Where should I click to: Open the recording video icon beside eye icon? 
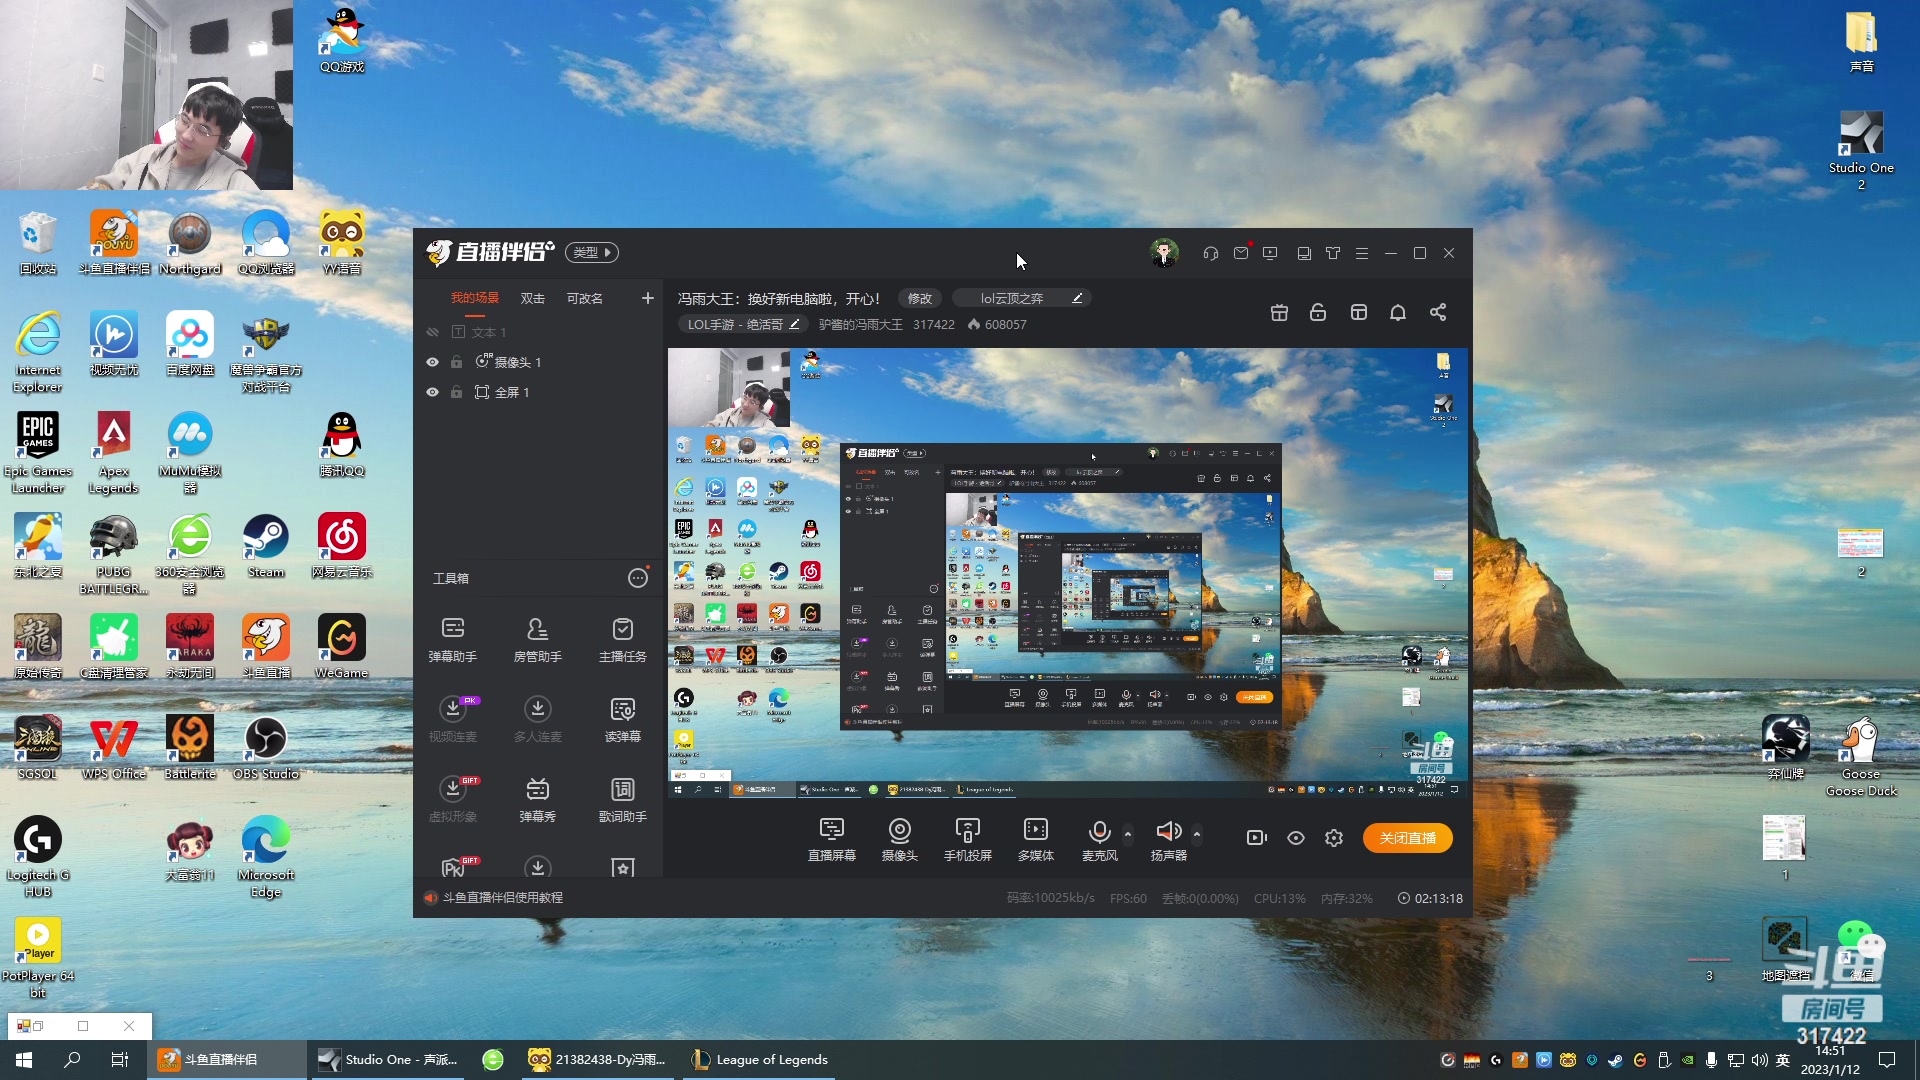click(x=1256, y=838)
